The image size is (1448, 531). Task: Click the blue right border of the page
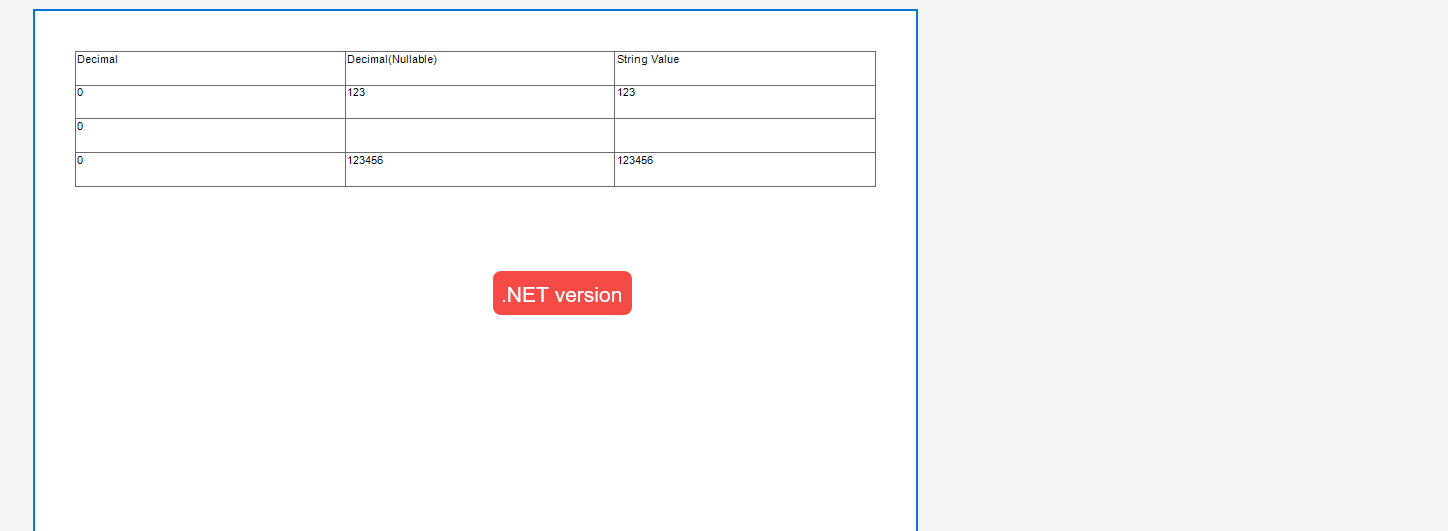point(916,270)
